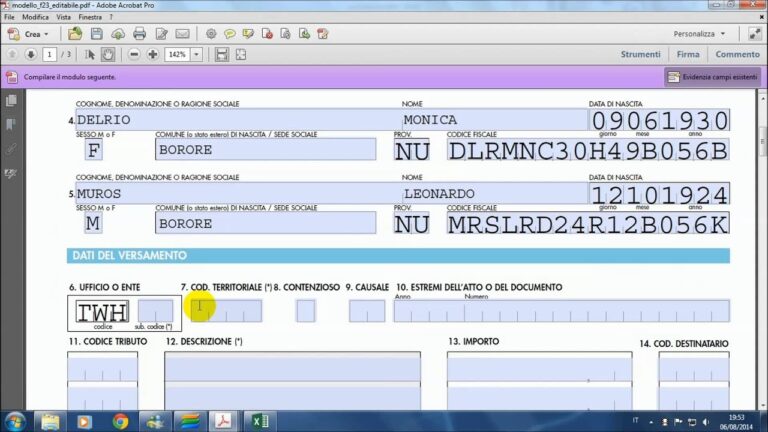Viewport: 768px width, 432px height.
Task: Open the File menu
Action: click(9, 17)
